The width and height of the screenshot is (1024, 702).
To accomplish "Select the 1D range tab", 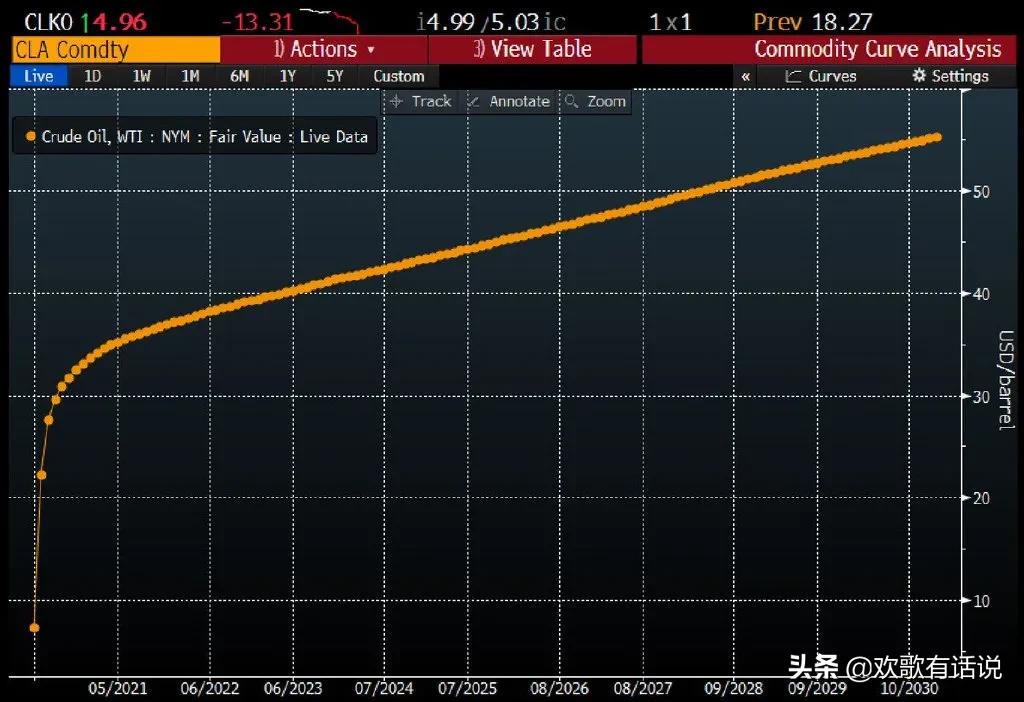I will pos(93,76).
